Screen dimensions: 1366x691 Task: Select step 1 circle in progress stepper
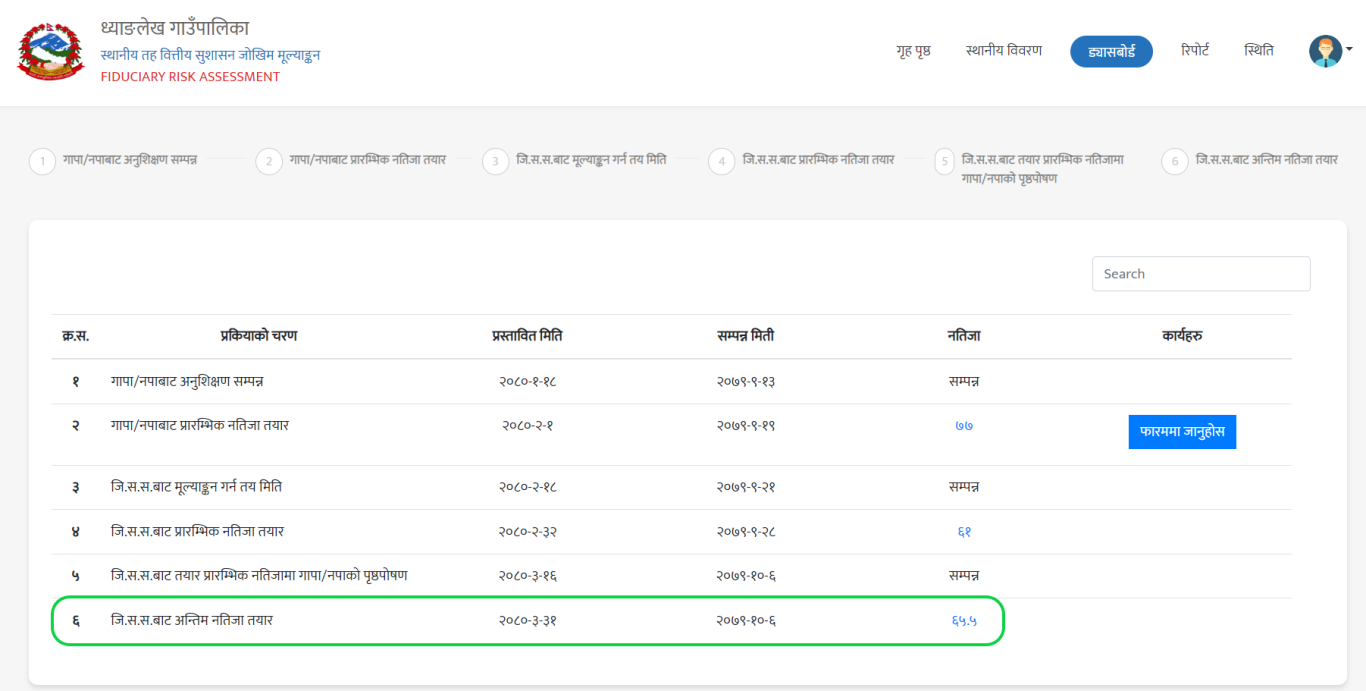(x=42, y=162)
